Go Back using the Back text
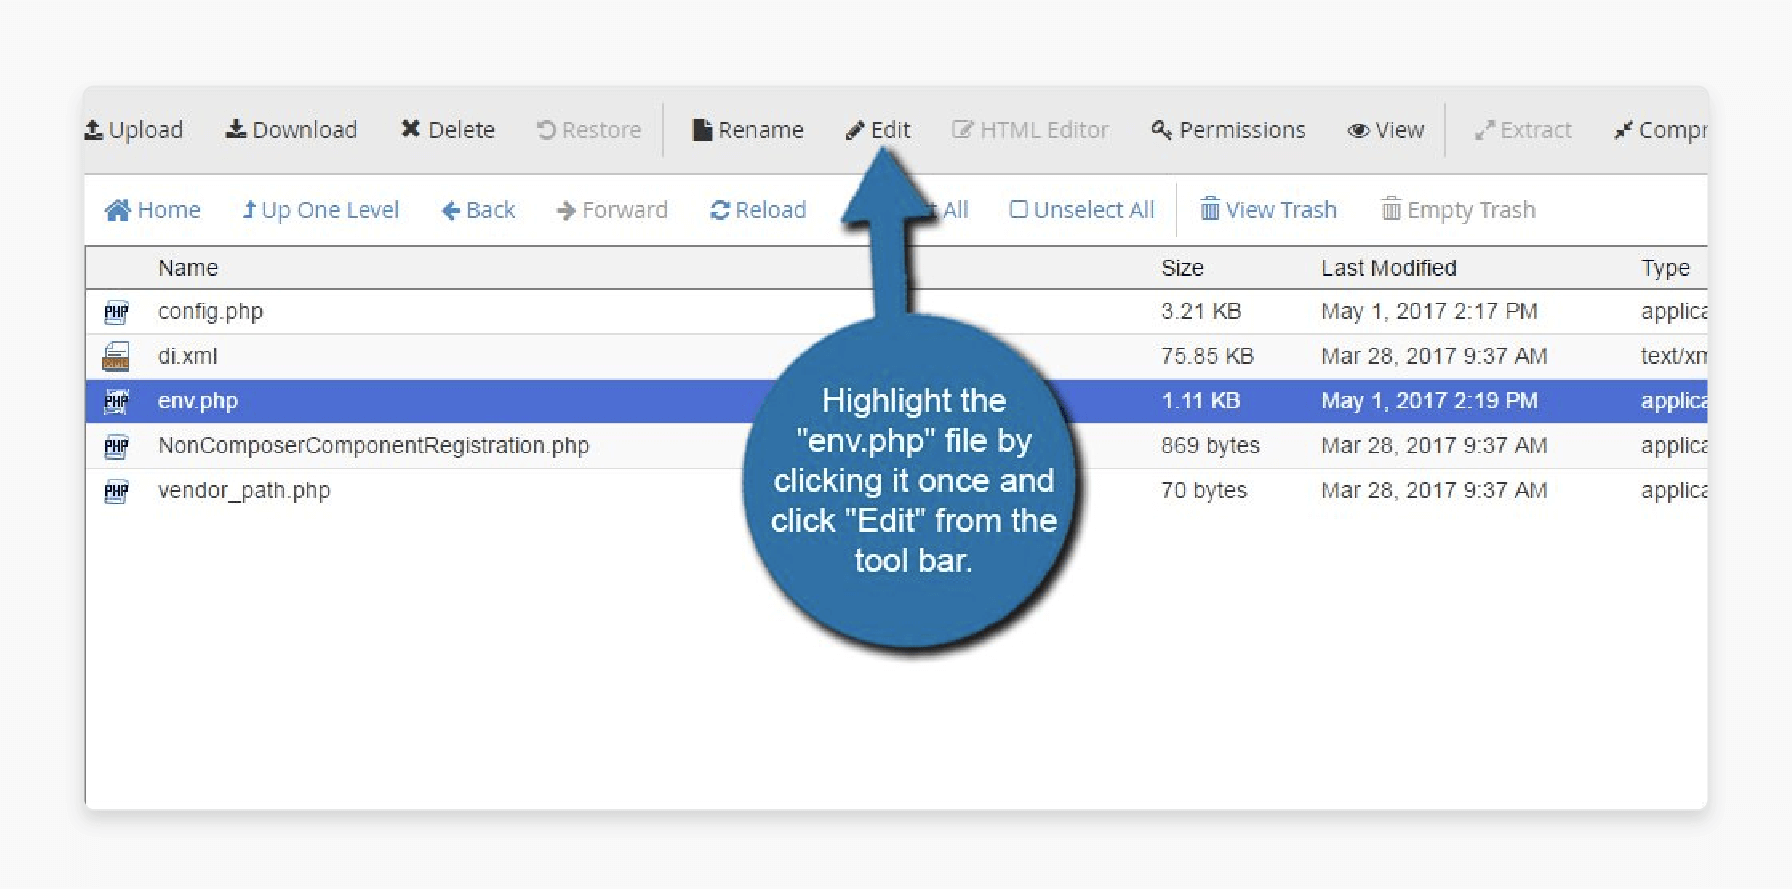This screenshot has height=889, width=1792. [x=490, y=210]
